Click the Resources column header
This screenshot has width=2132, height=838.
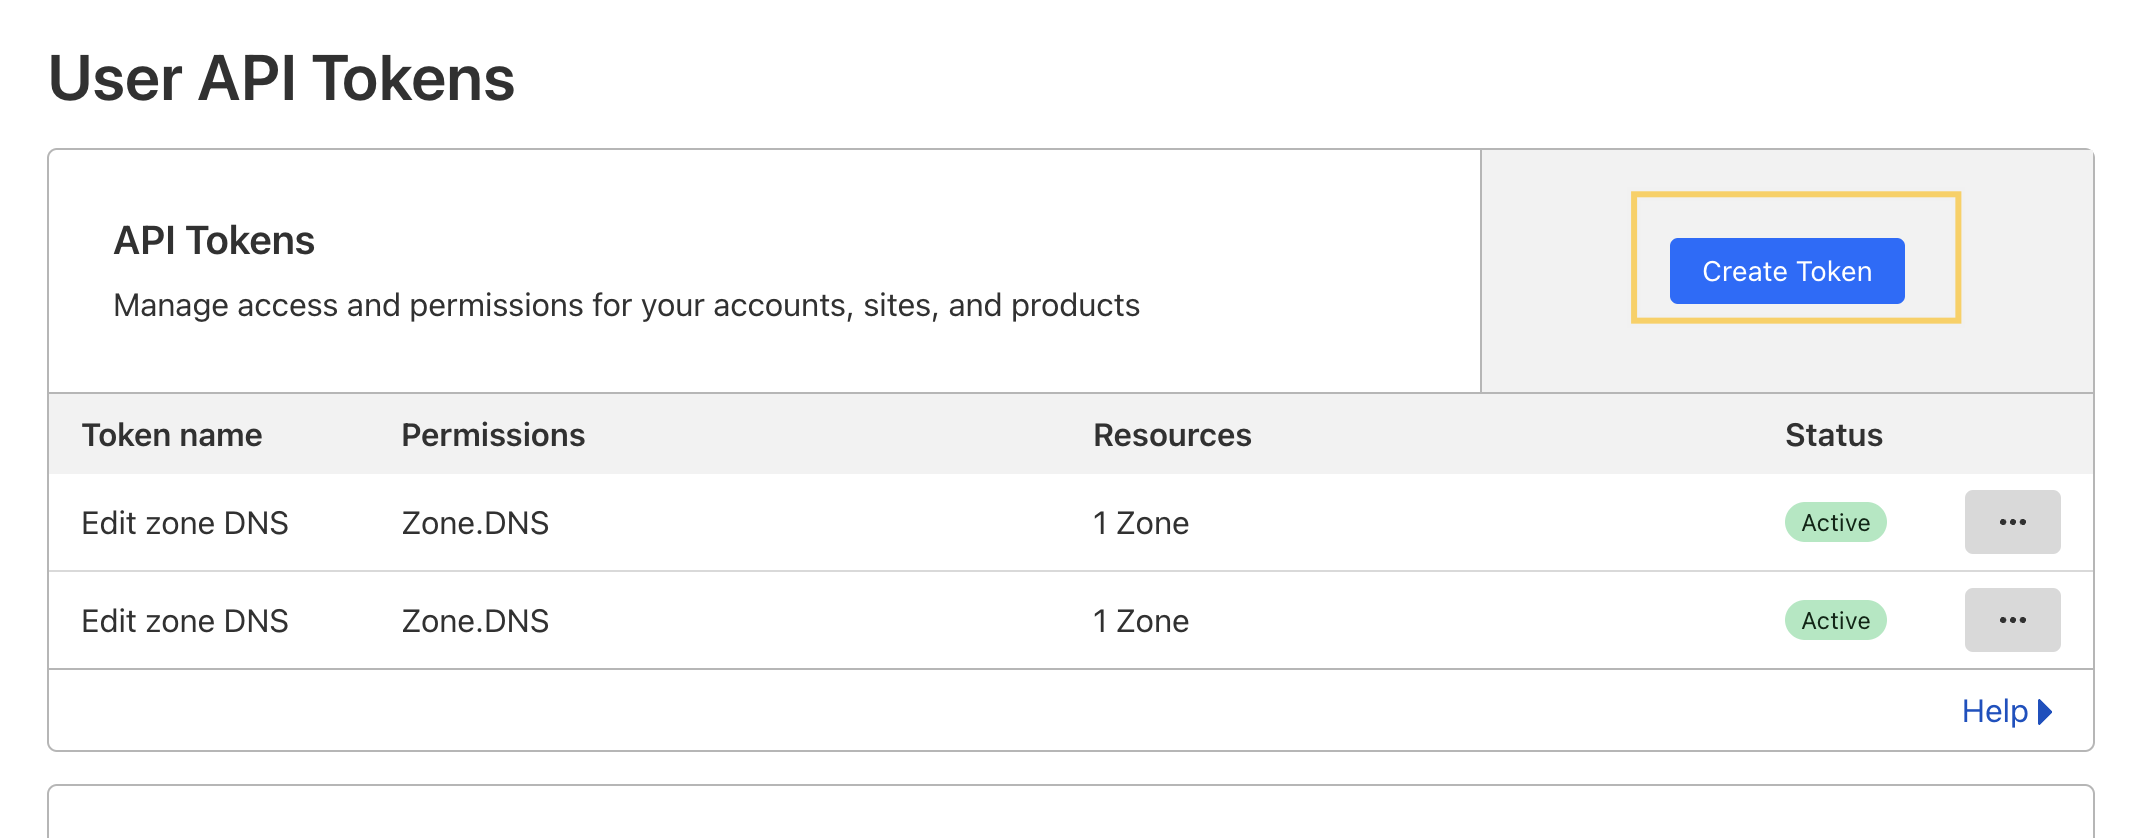tap(1172, 435)
